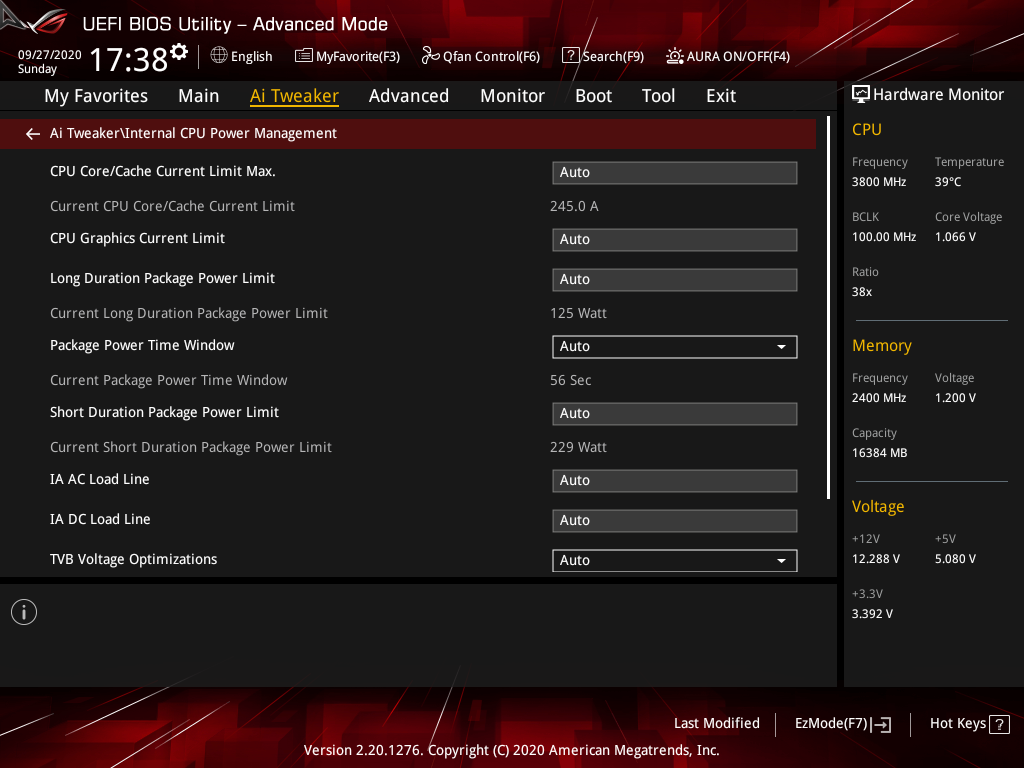Open the My Favorites tab

pyautogui.click(x=96, y=96)
